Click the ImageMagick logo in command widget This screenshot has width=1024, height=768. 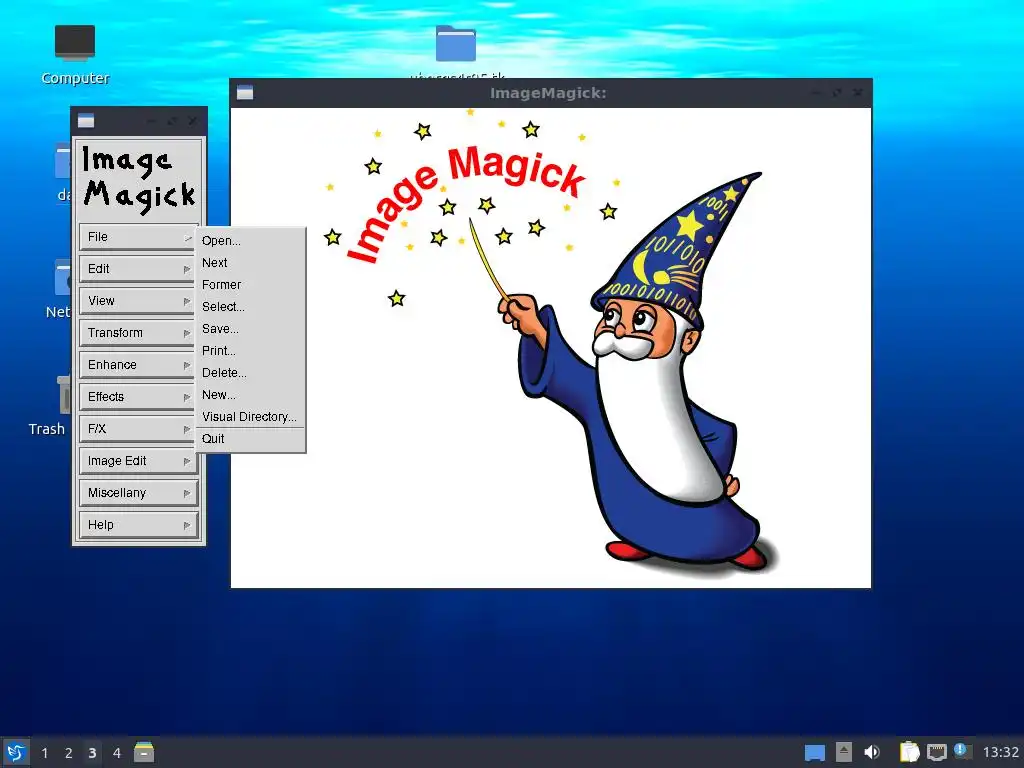tap(138, 179)
